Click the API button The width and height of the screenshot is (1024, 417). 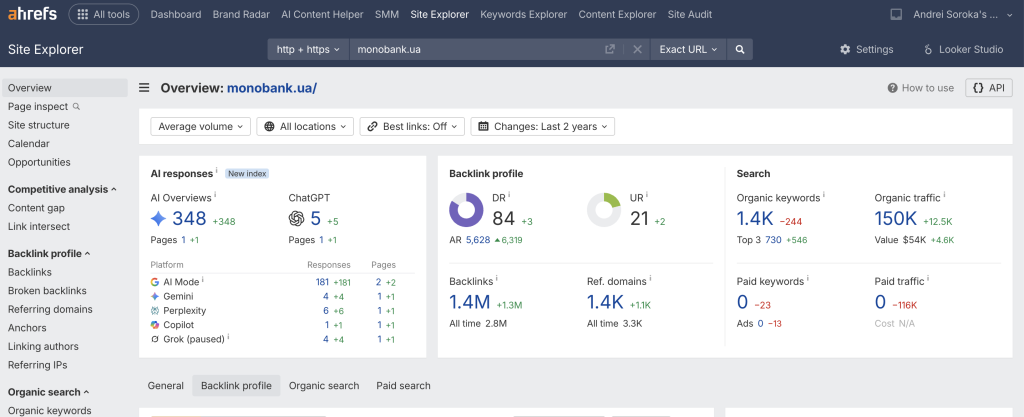click(989, 88)
